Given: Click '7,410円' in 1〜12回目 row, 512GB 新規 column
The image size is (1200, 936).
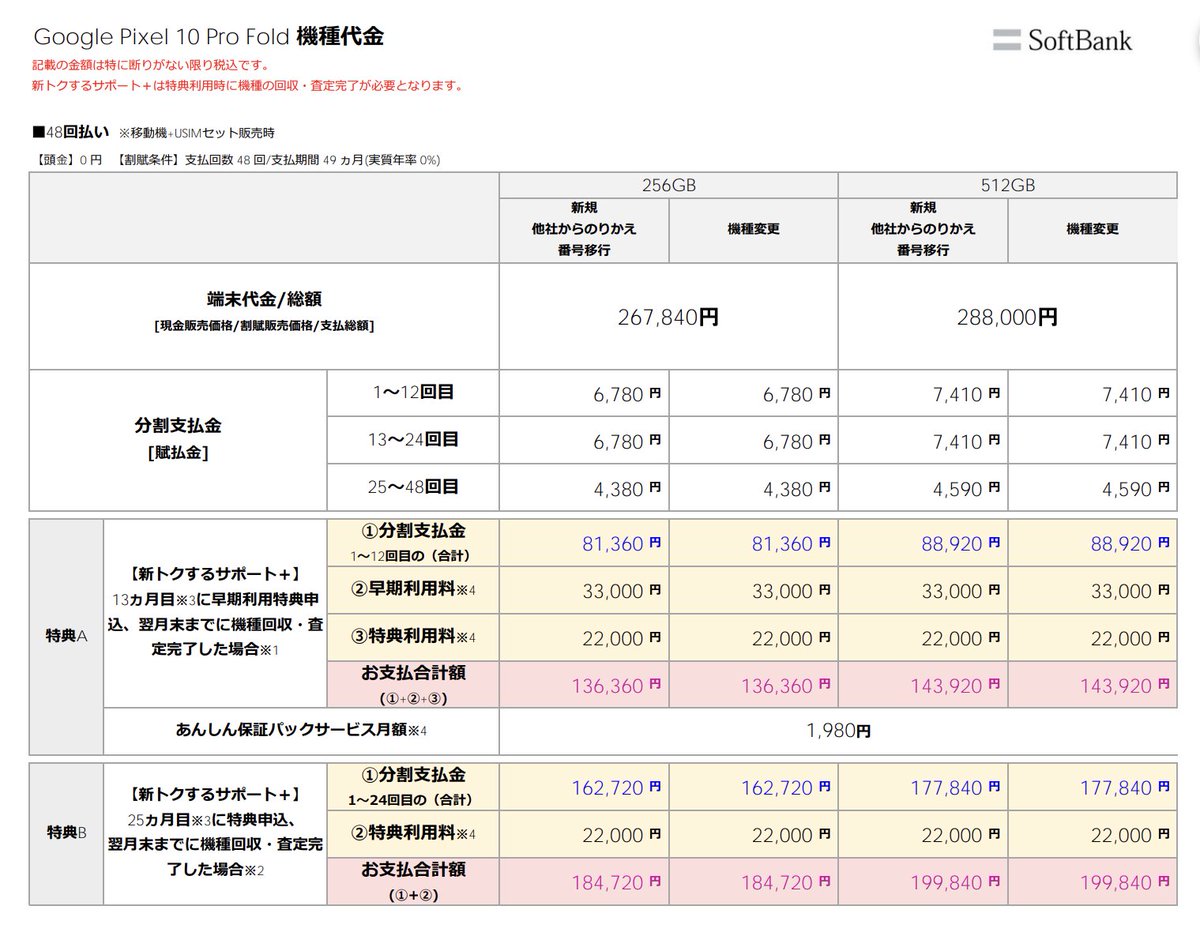Looking at the screenshot, I should [x=966, y=395].
